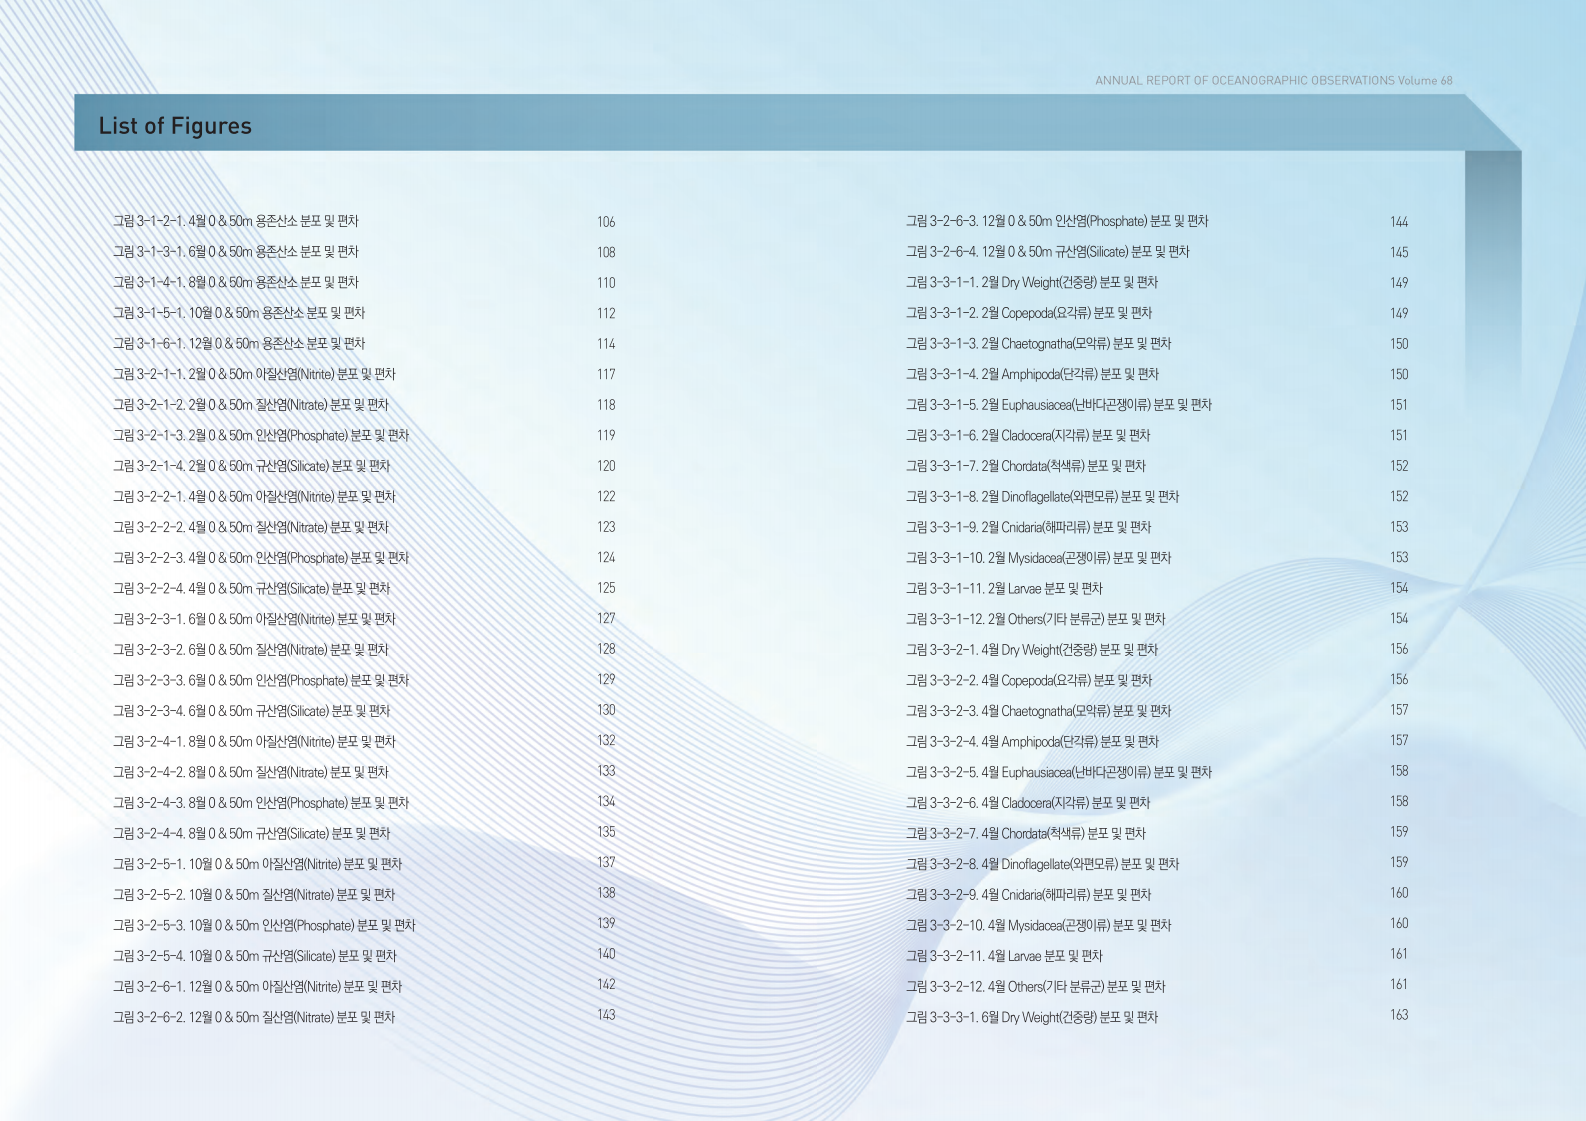Click entry 그림 3-2-6-3 December Phosphate
Image resolution: width=1586 pixels, height=1121 pixels.
tap(1056, 221)
